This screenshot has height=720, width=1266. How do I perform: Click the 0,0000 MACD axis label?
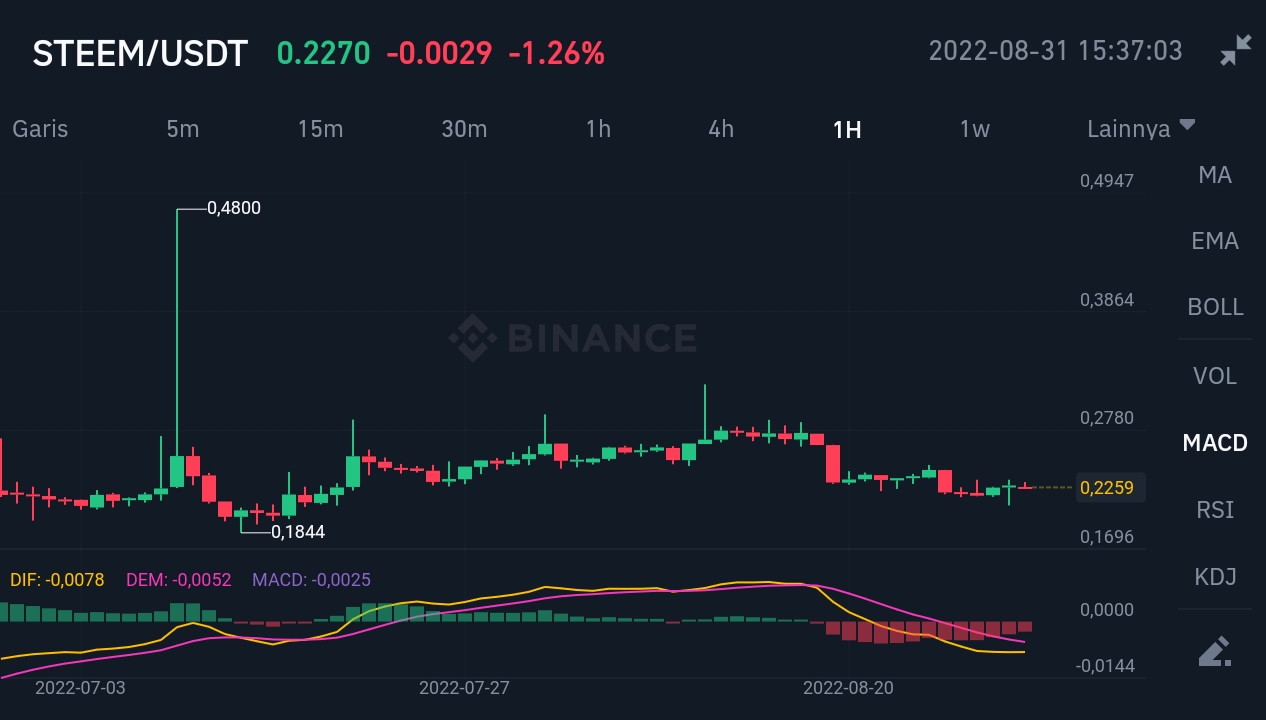click(1107, 610)
